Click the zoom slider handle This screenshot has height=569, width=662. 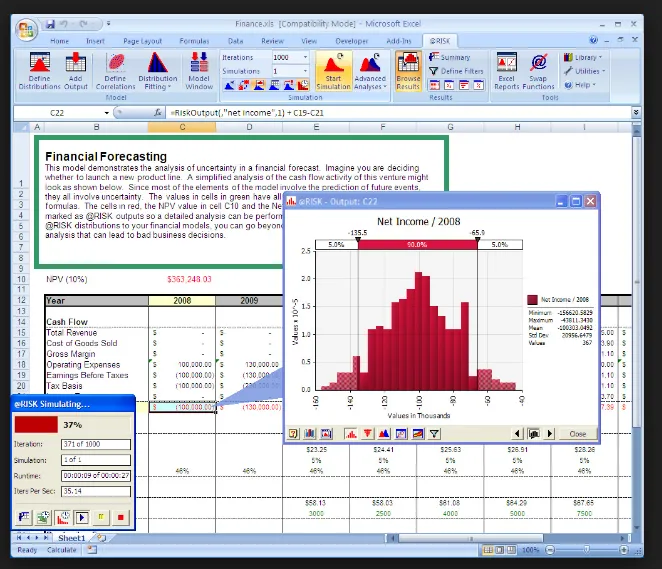586,550
